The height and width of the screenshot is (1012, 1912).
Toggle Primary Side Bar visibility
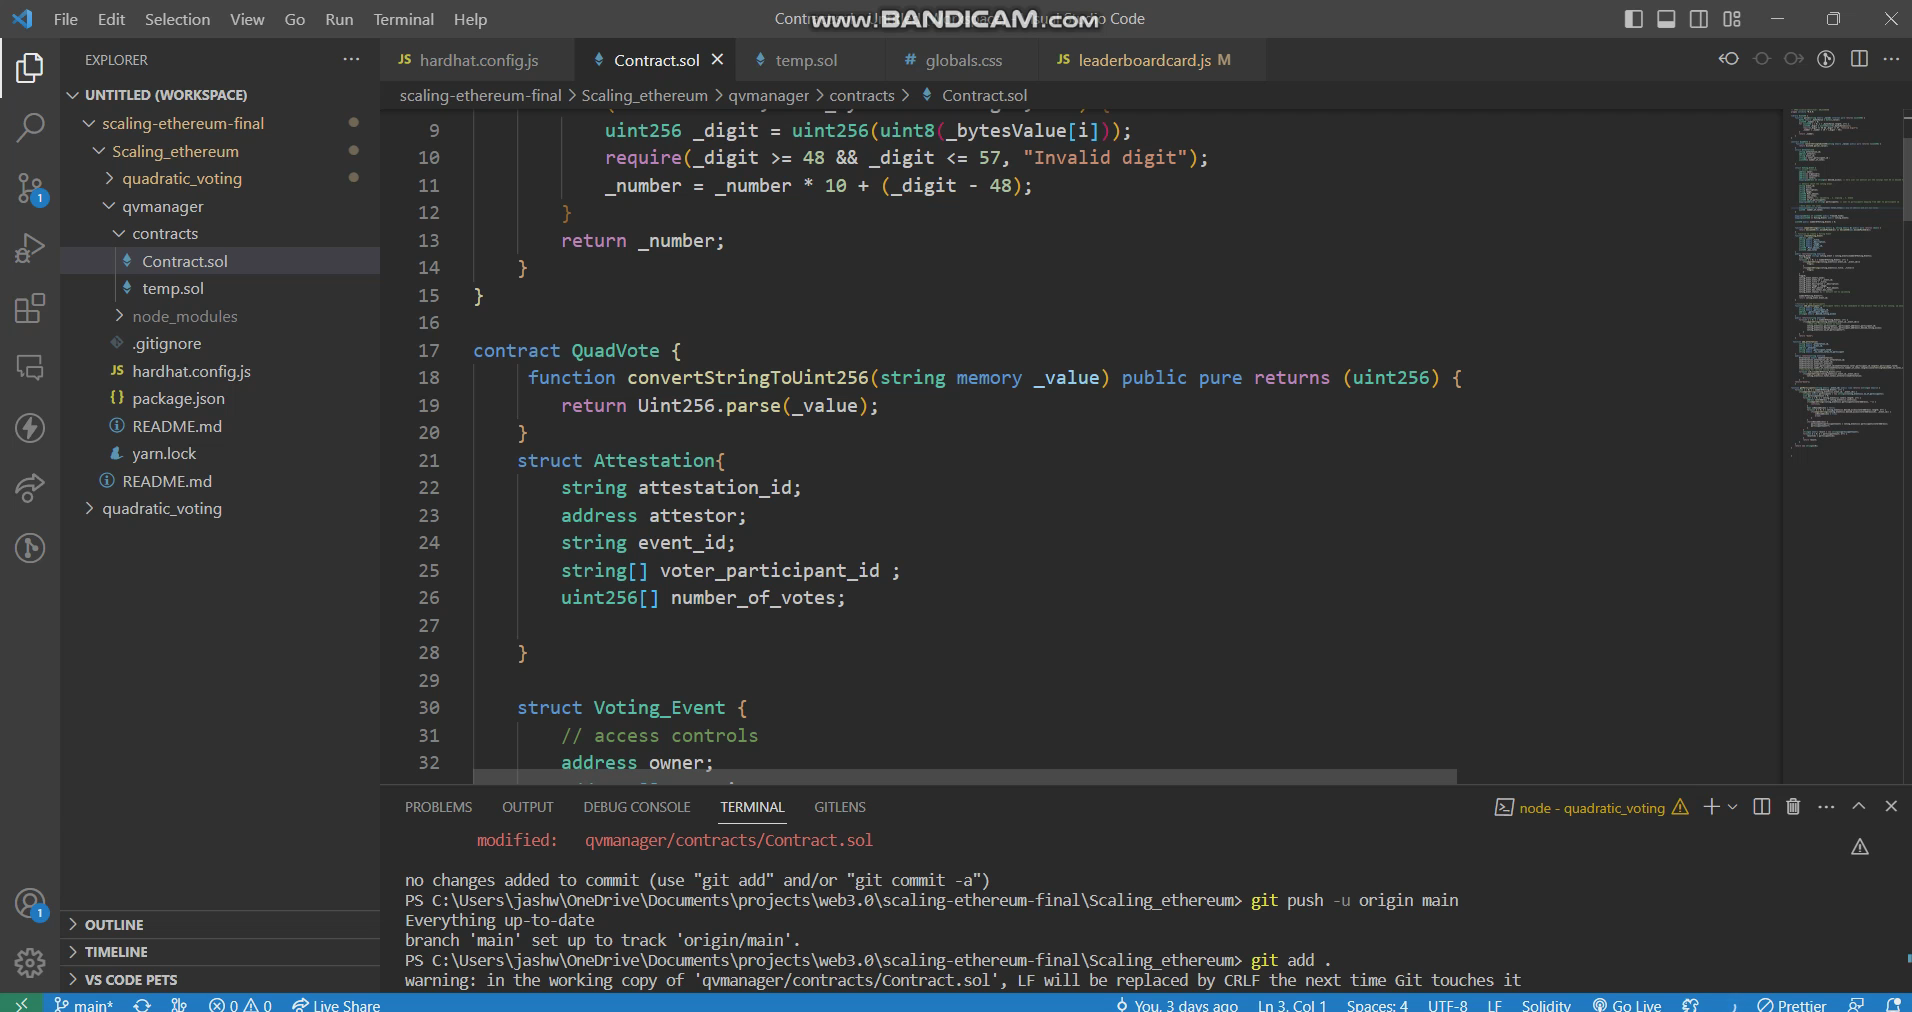click(1634, 19)
